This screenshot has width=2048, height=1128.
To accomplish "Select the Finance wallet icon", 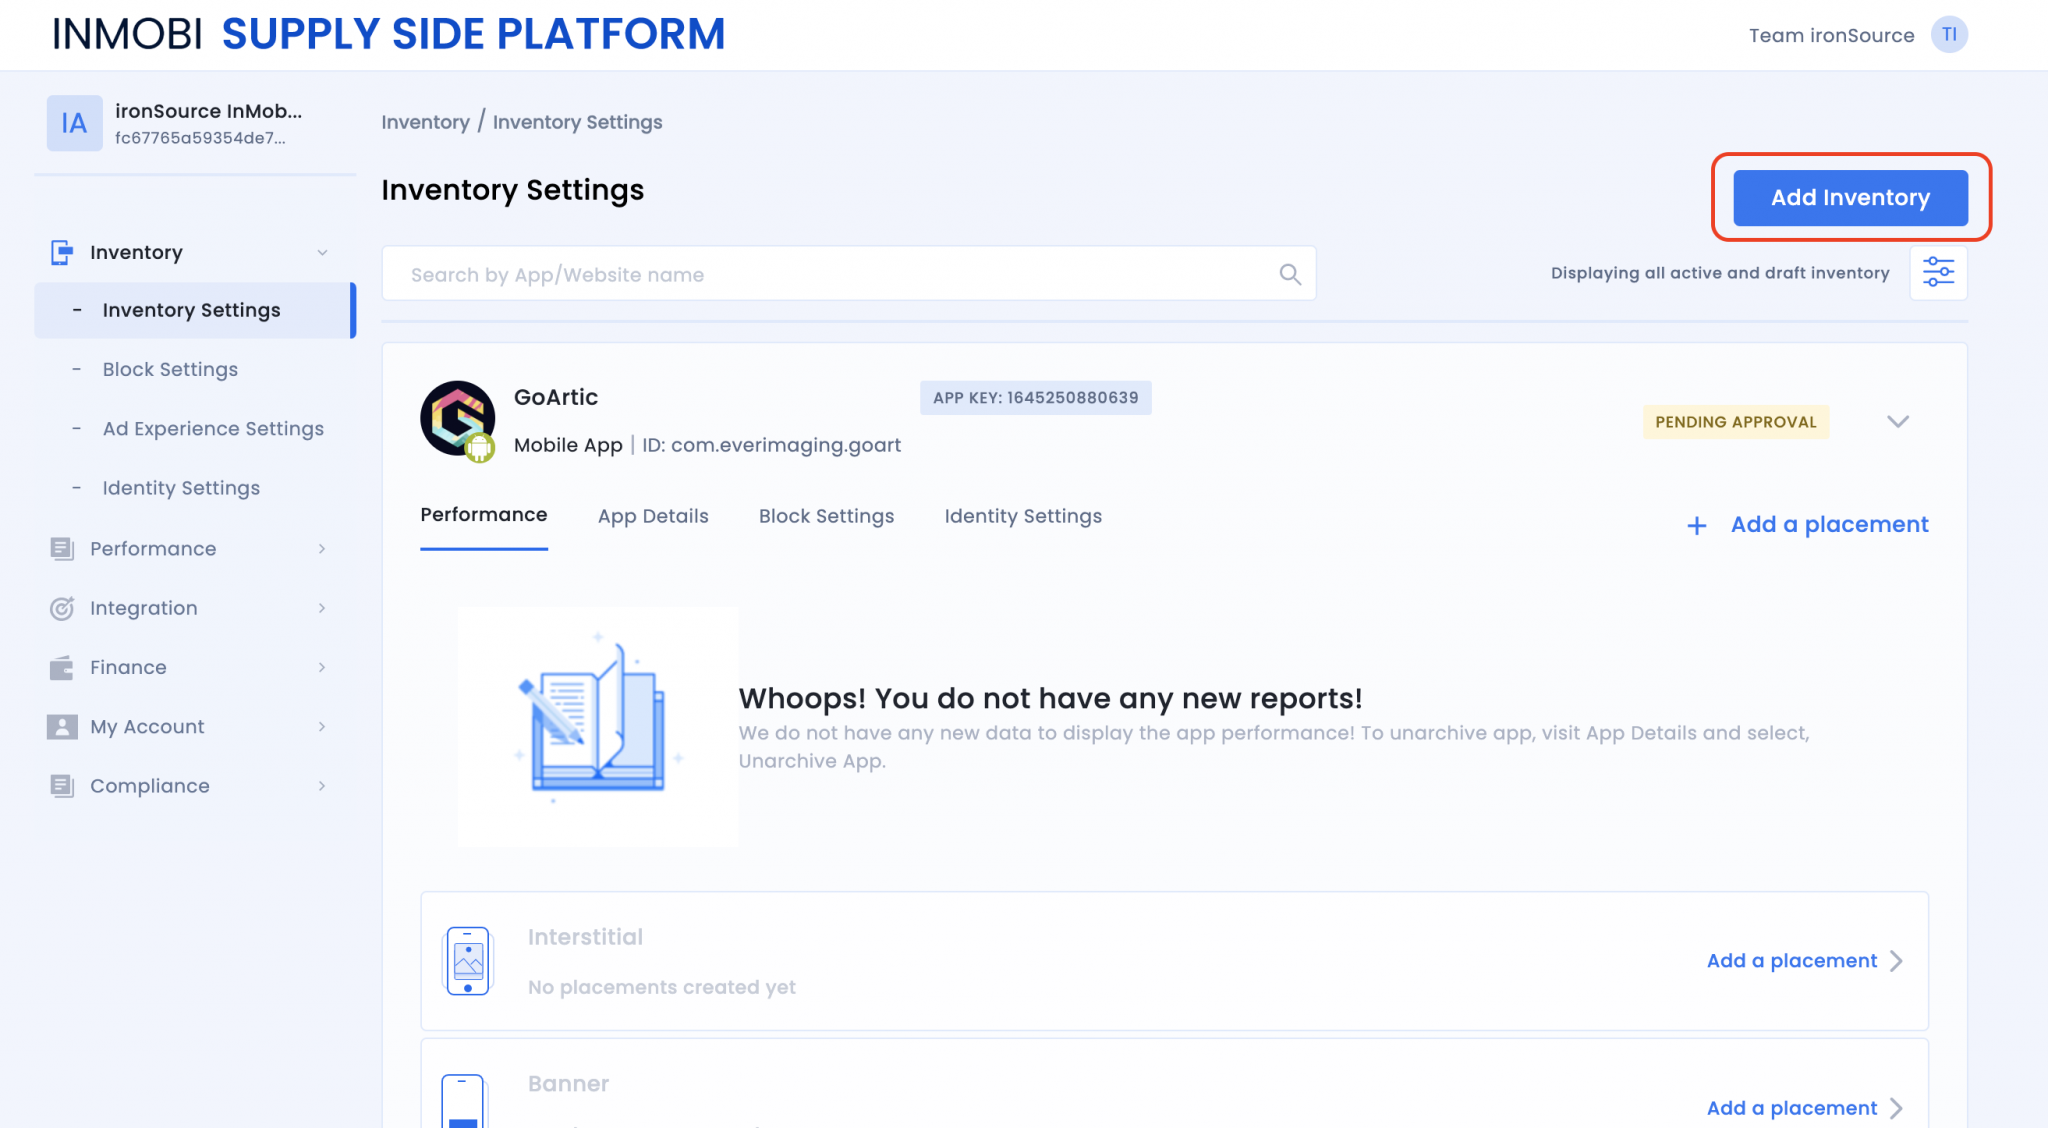I will click(62, 667).
